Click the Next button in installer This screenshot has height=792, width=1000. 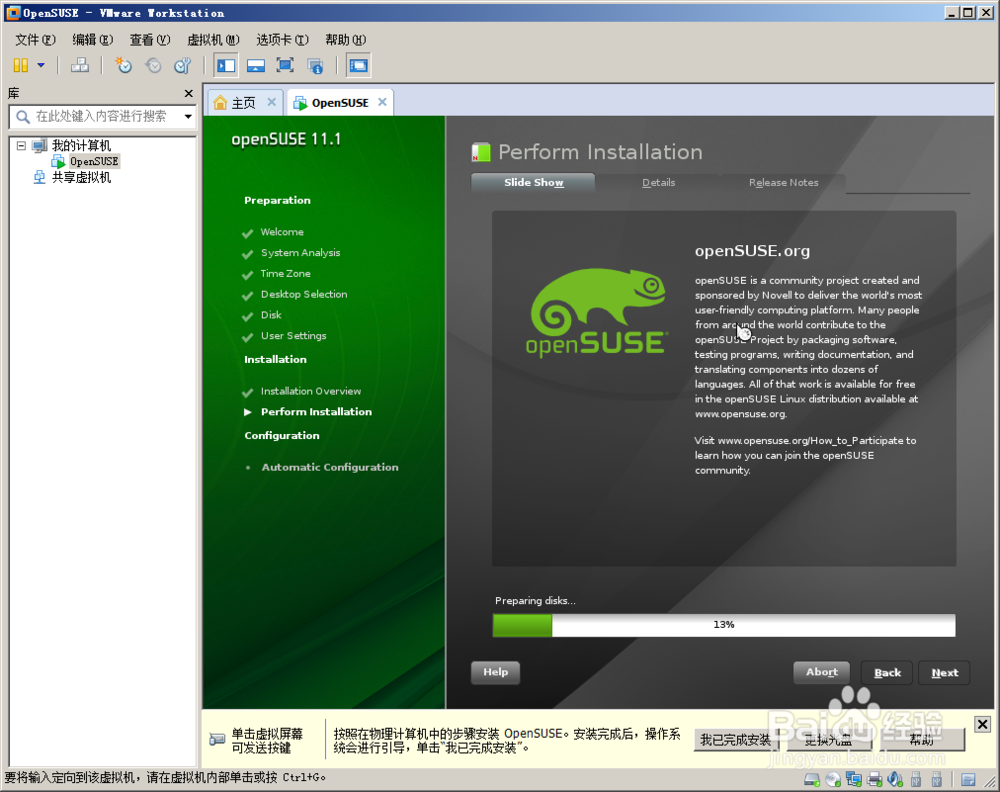click(x=945, y=673)
